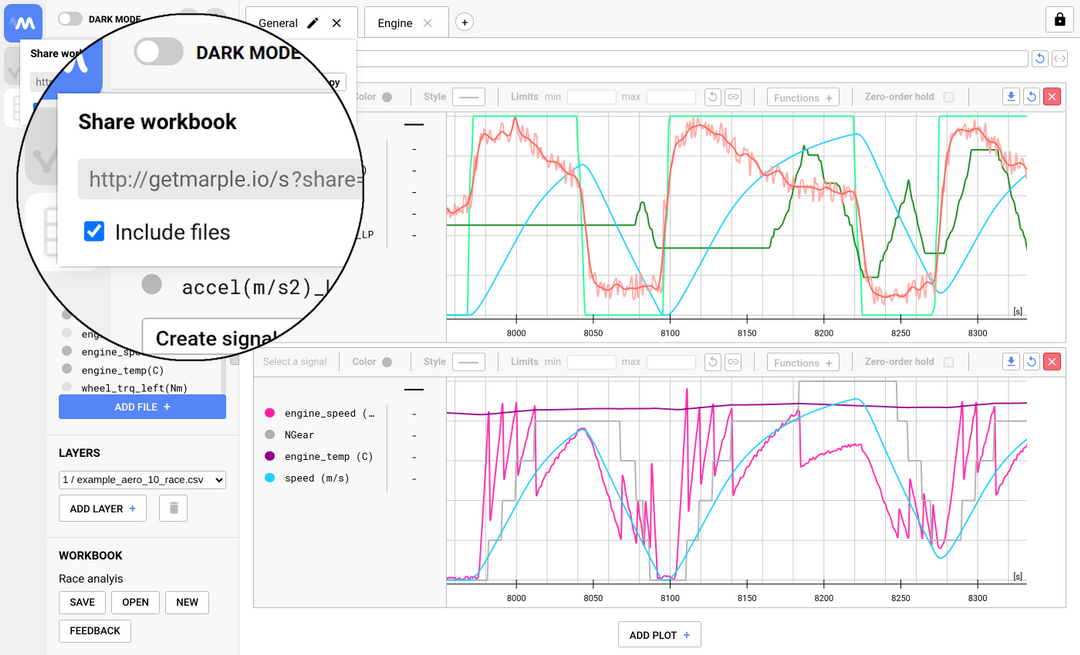
Task: Open the Select a signal dropdown
Action: pyautogui.click(x=295, y=361)
